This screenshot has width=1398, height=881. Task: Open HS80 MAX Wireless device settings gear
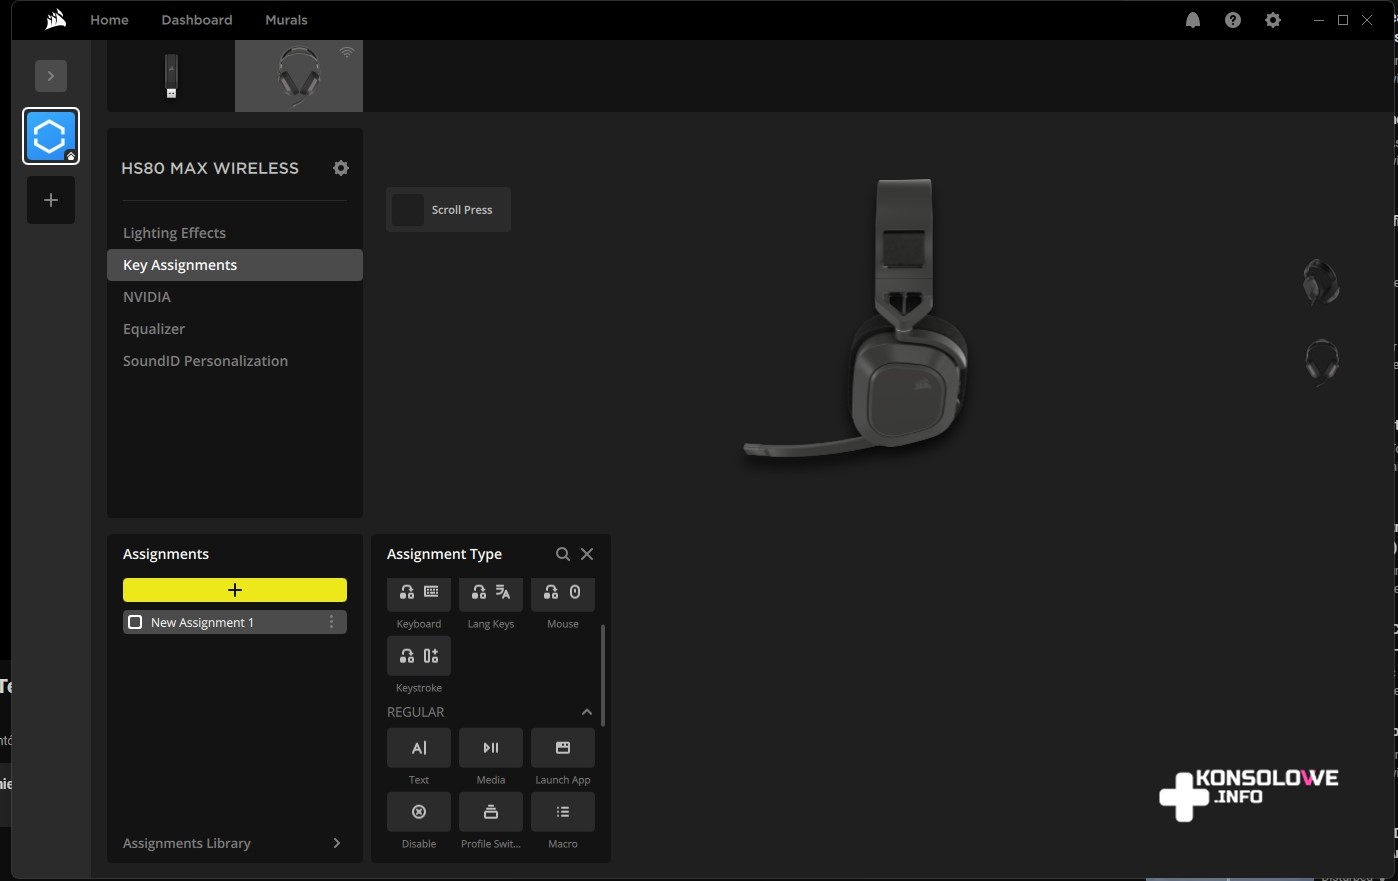tap(341, 168)
